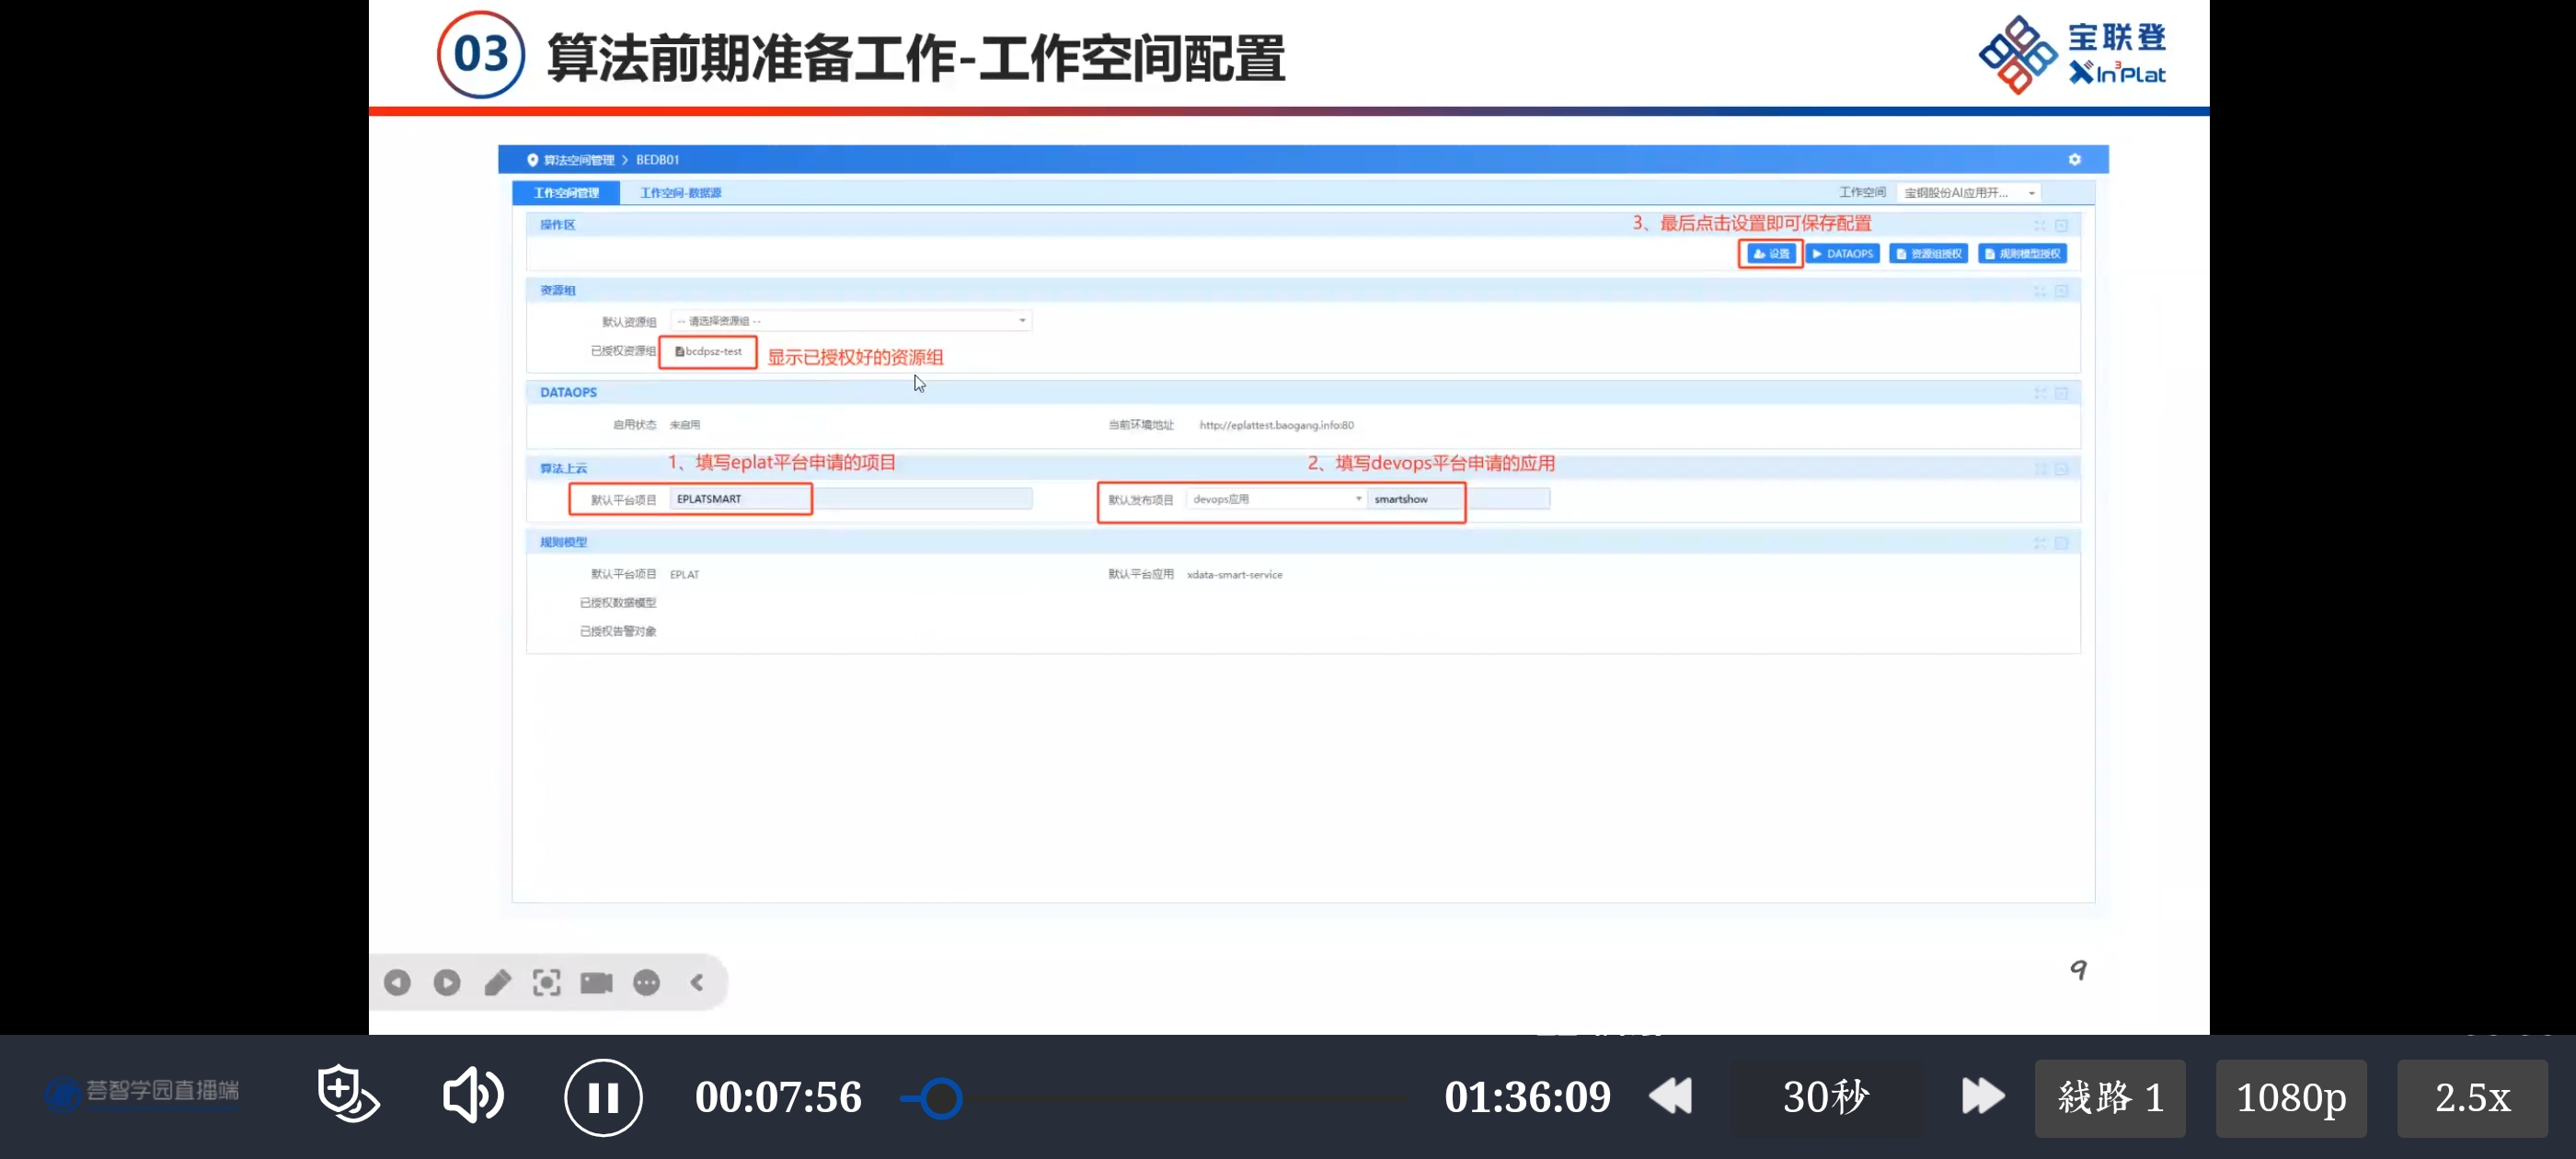Click the pencil annotation tool
The width and height of the screenshot is (2576, 1159).
coord(497,983)
